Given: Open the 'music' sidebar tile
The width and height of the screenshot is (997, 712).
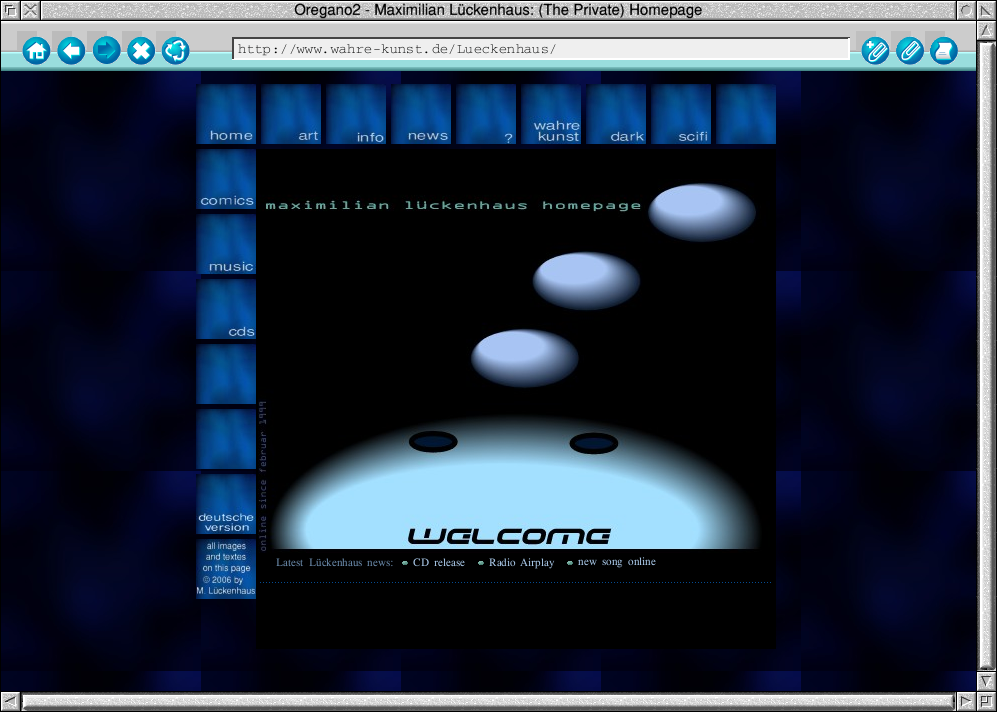Looking at the screenshot, I should (x=226, y=245).
